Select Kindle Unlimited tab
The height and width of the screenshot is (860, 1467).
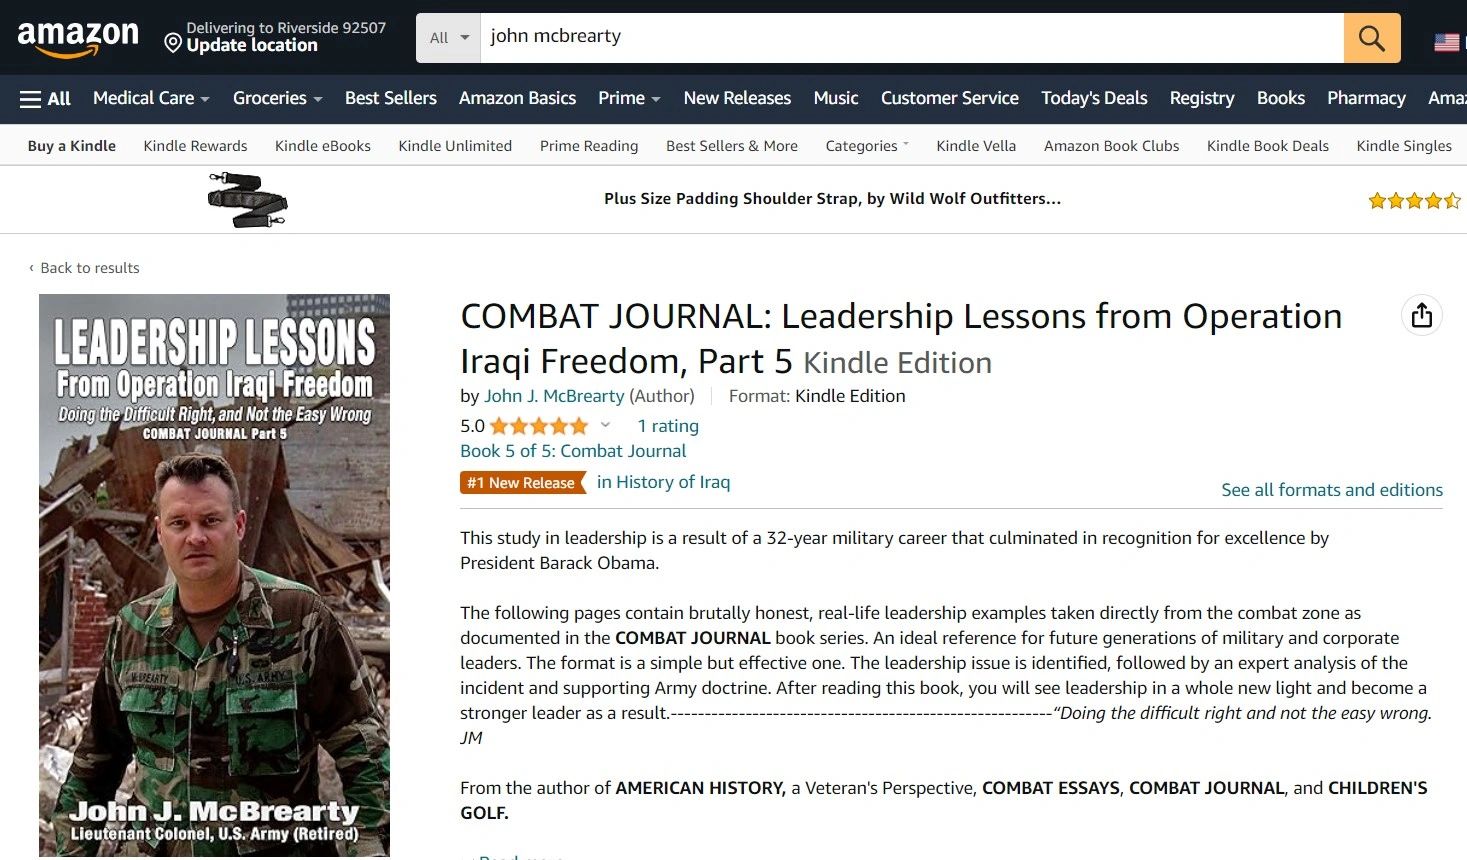[455, 146]
